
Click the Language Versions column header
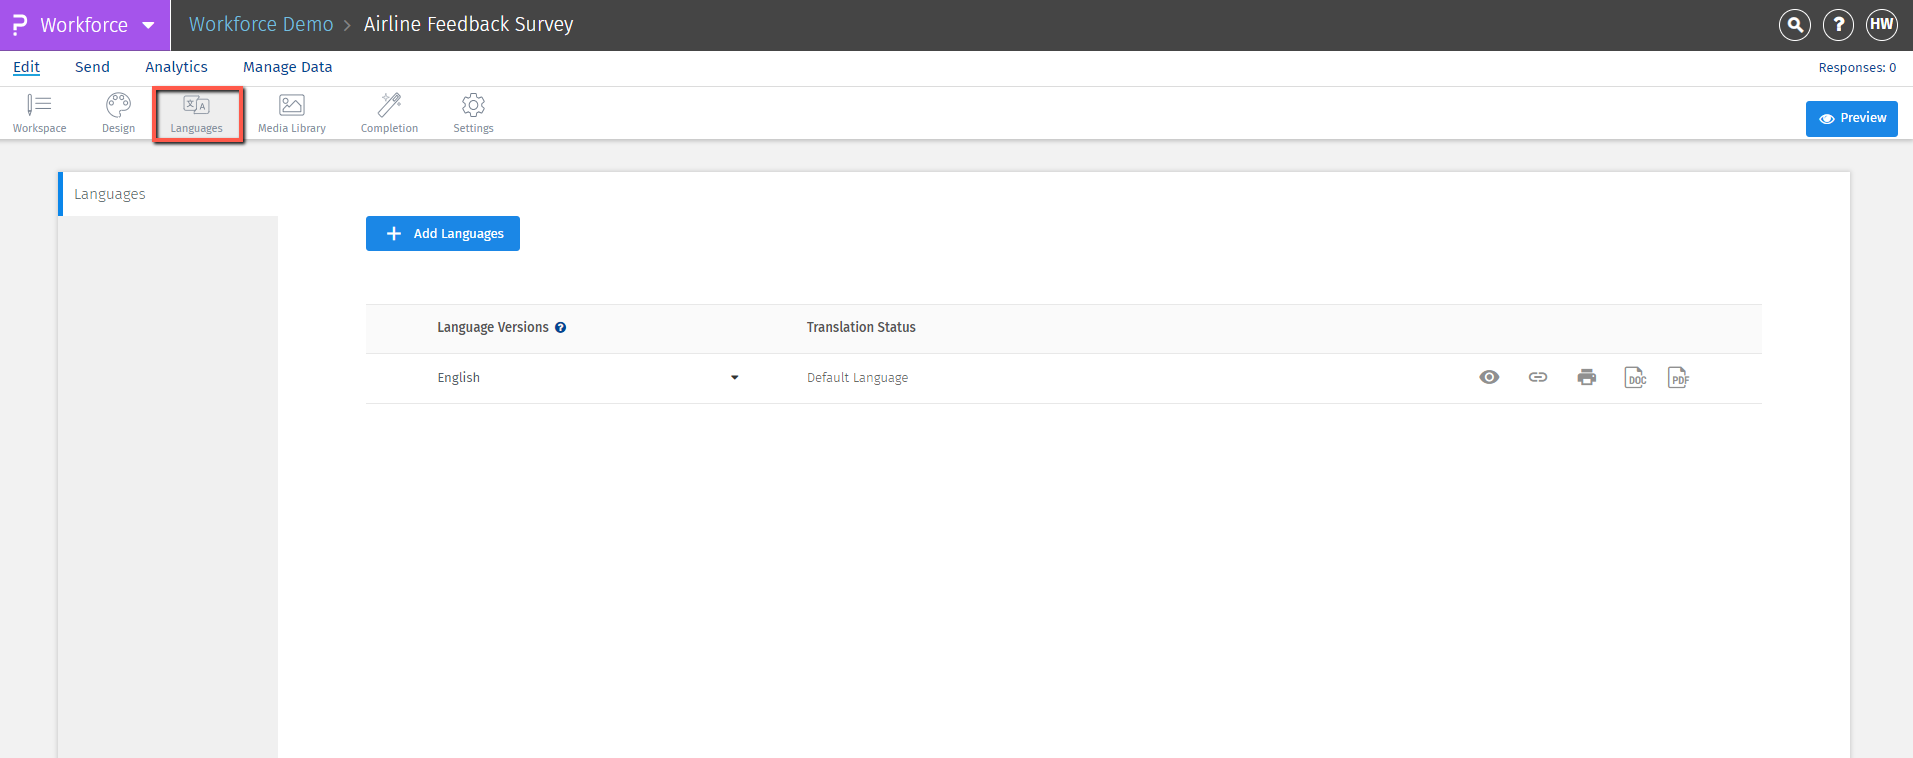(493, 327)
